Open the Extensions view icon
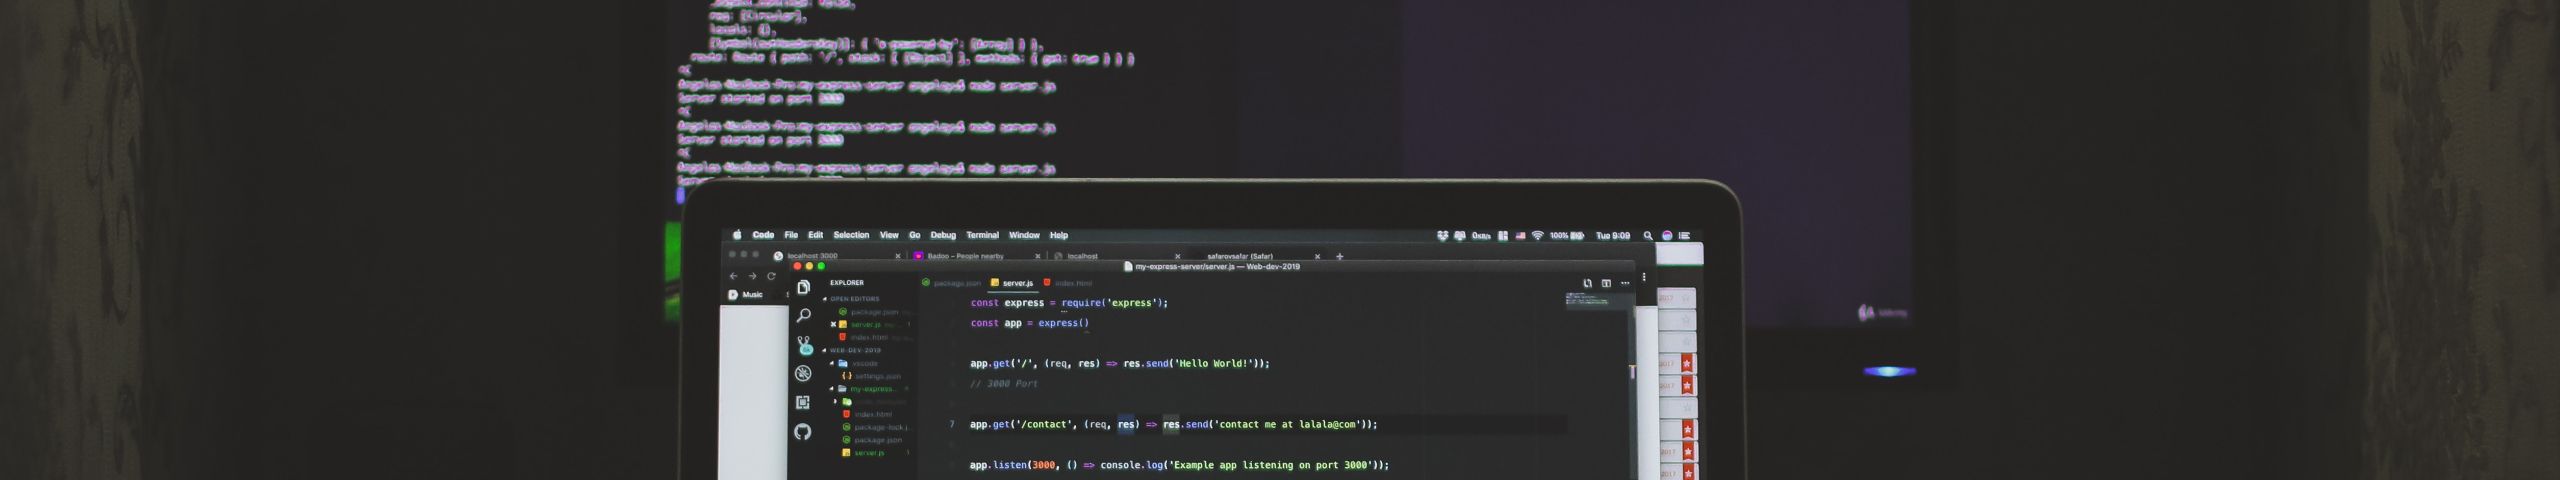 coord(803,402)
